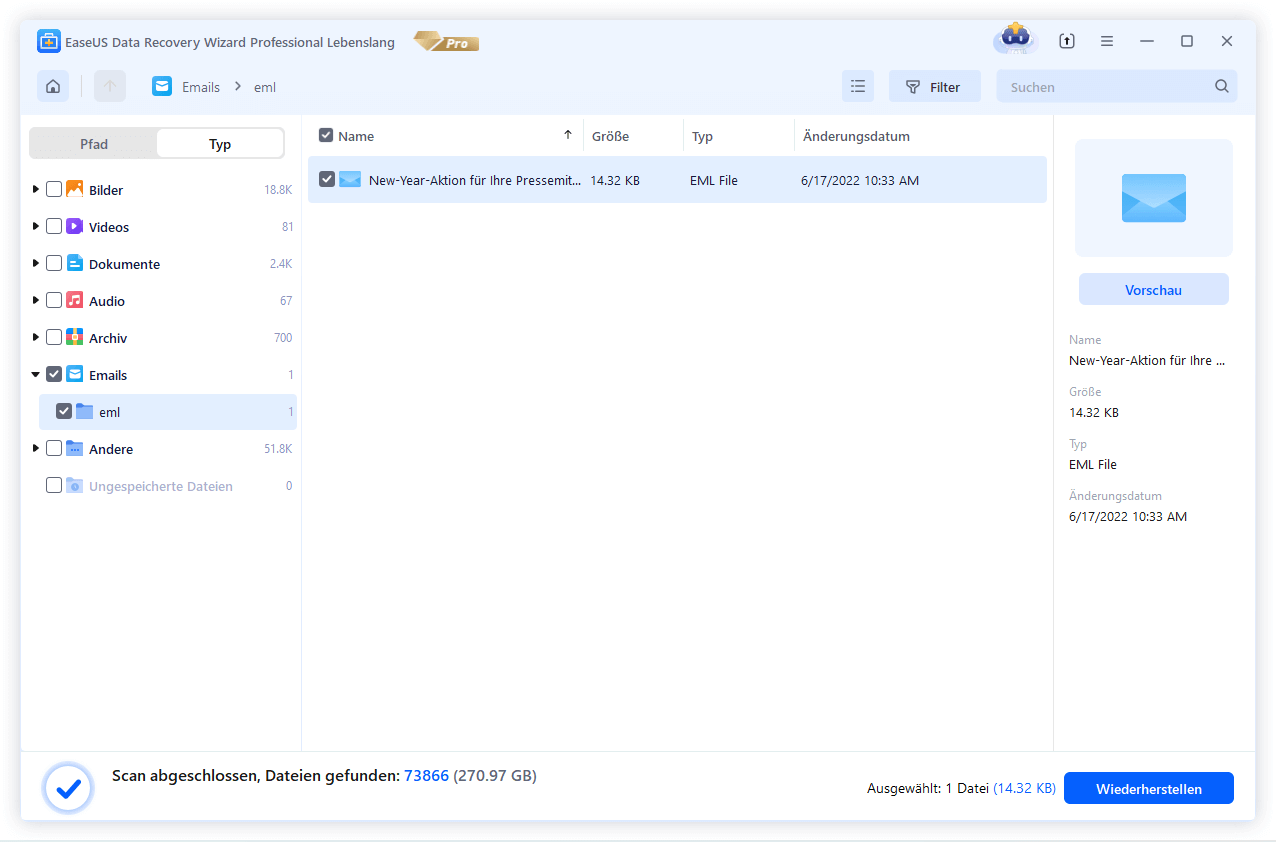The height and width of the screenshot is (842, 1276).
Task: Click the EML File type cell
Action: pos(714,181)
